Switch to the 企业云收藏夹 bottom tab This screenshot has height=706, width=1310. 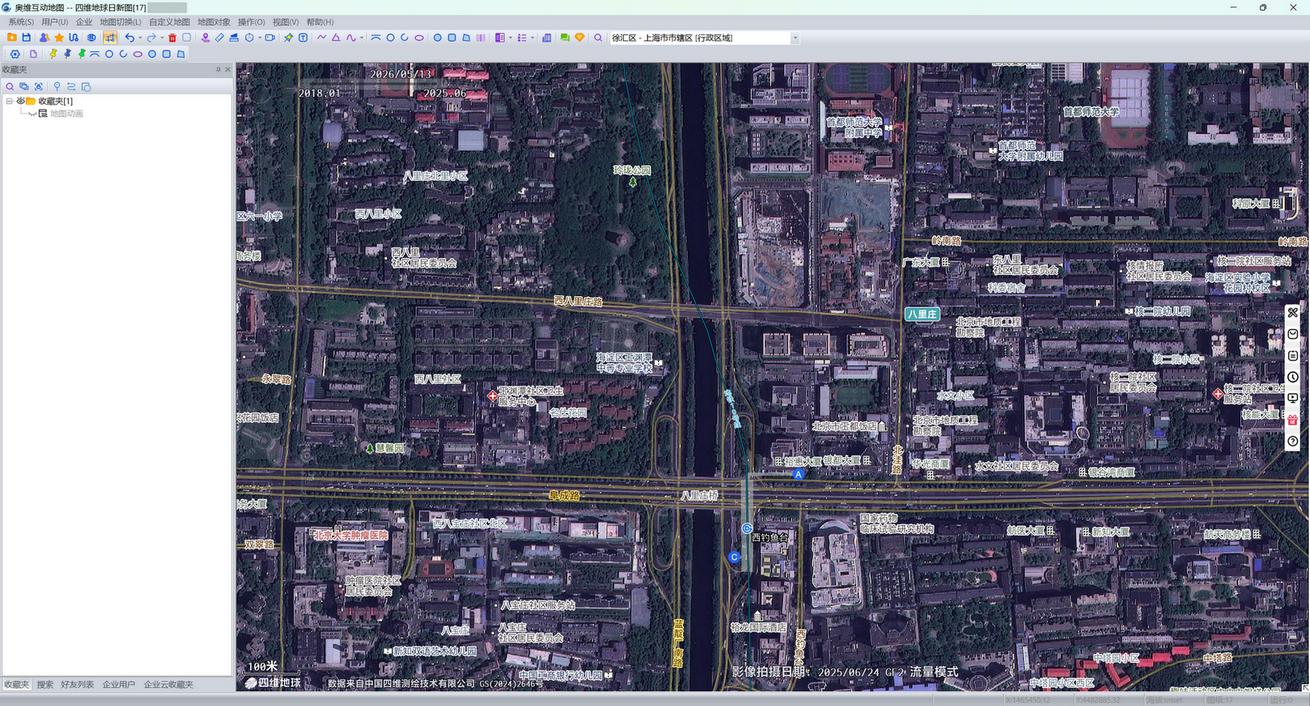pyautogui.click(x=168, y=685)
